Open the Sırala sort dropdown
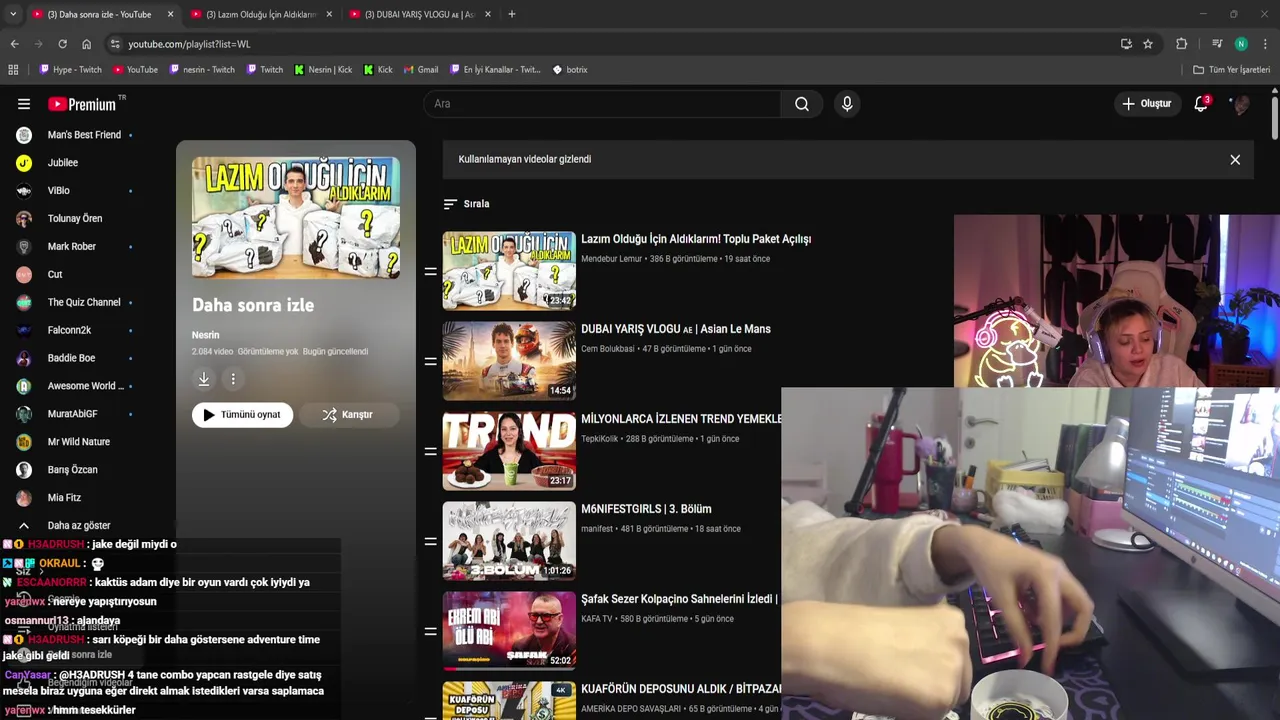 [x=466, y=204]
